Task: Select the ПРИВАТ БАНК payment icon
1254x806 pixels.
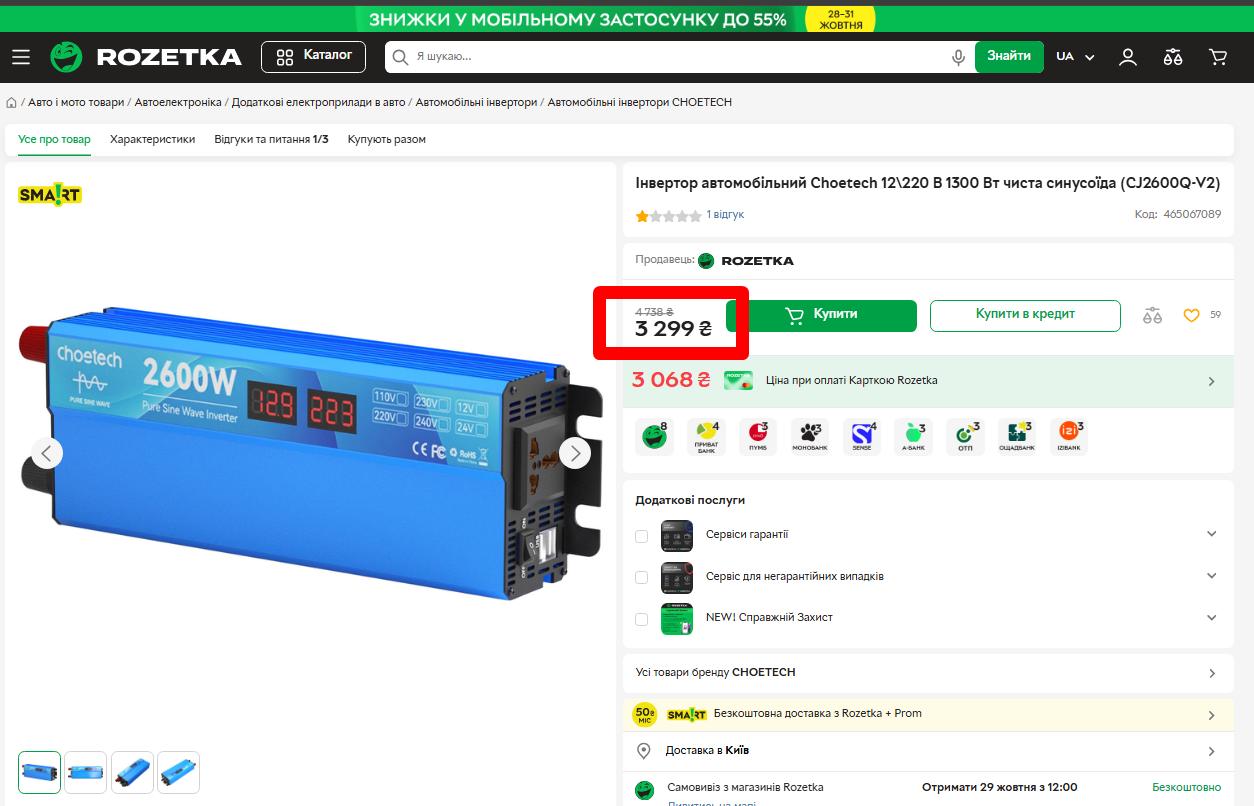Action: click(x=705, y=436)
